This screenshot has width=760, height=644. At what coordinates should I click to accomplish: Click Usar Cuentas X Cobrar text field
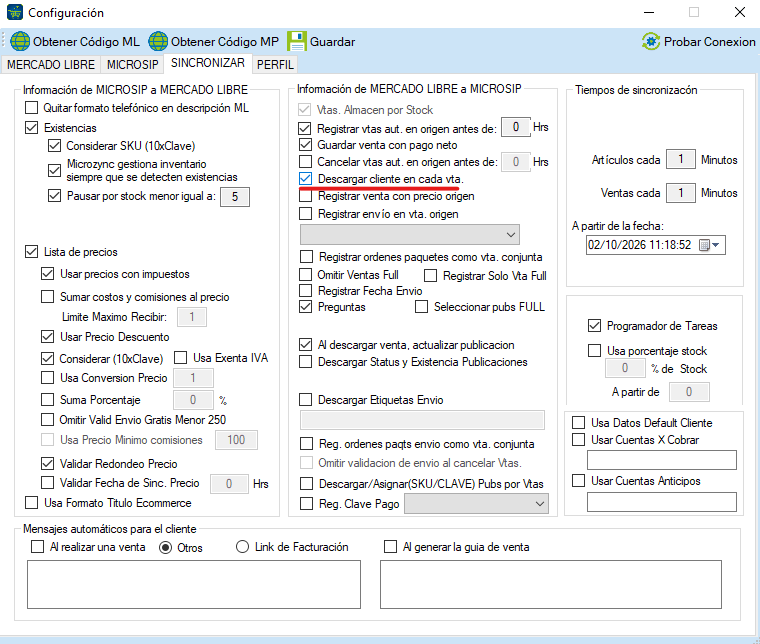click(662, 460)
